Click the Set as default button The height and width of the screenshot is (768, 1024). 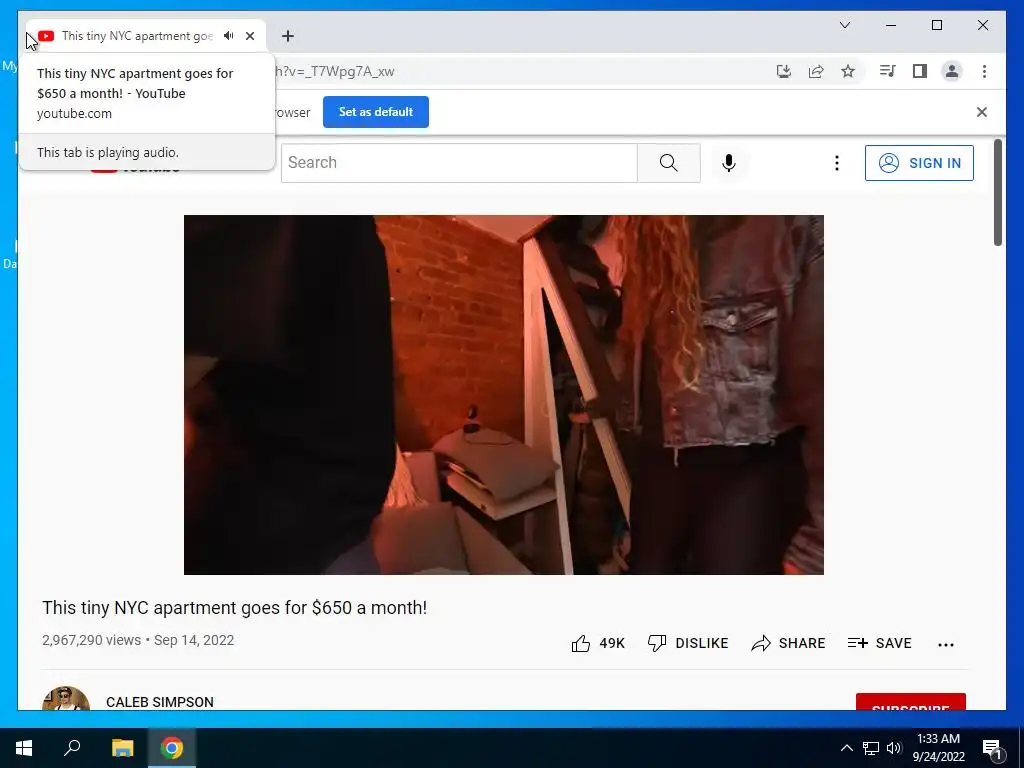coord(376,112)
